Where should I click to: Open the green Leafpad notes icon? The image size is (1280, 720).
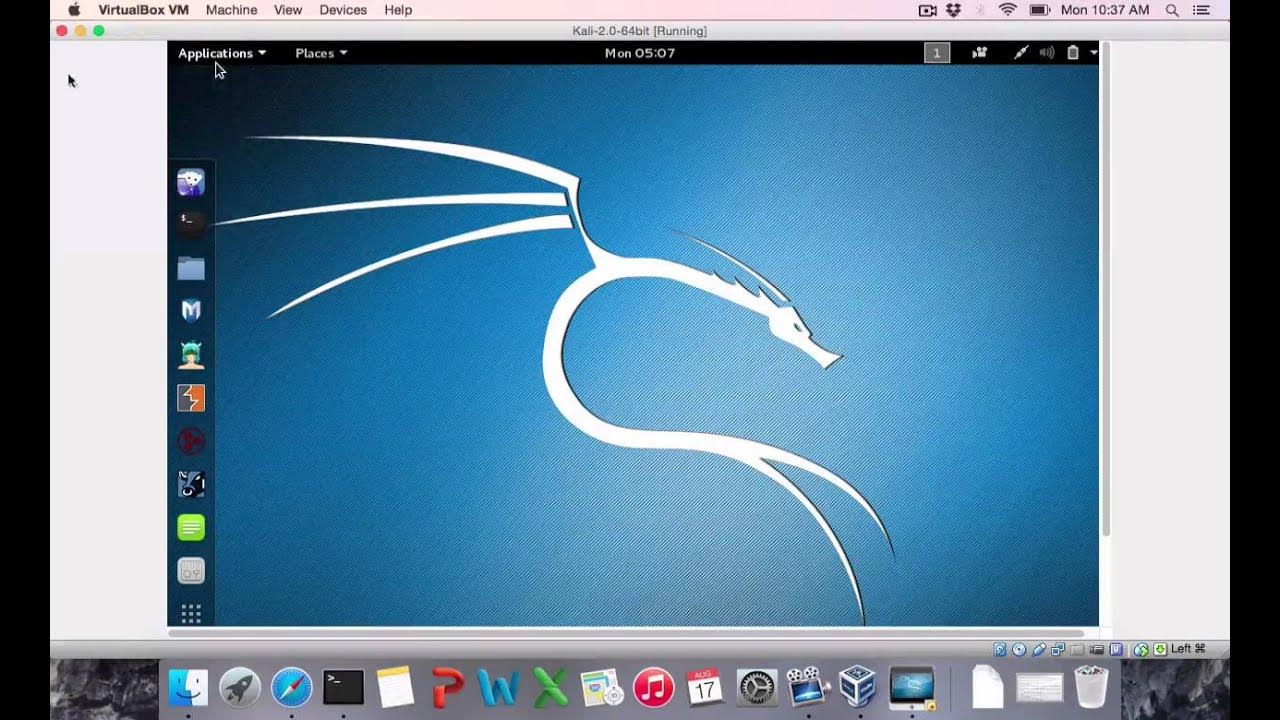pos(191,527)
